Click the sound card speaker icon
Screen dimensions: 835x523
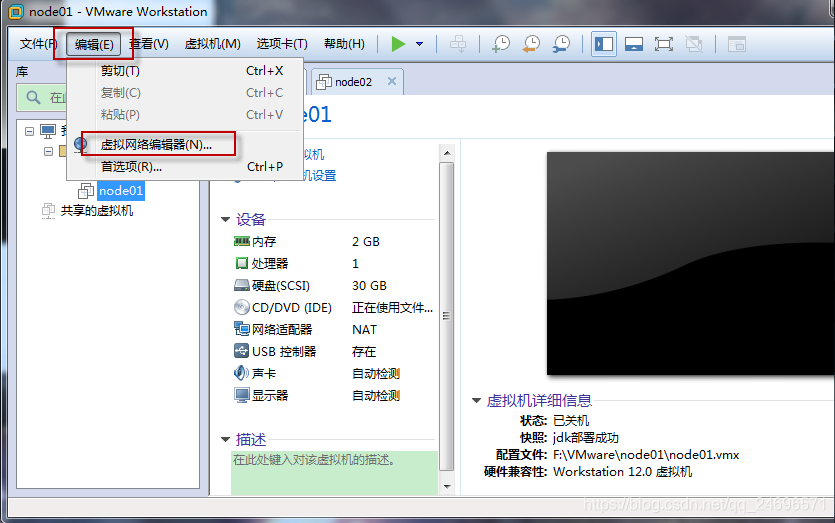(241, 373)
